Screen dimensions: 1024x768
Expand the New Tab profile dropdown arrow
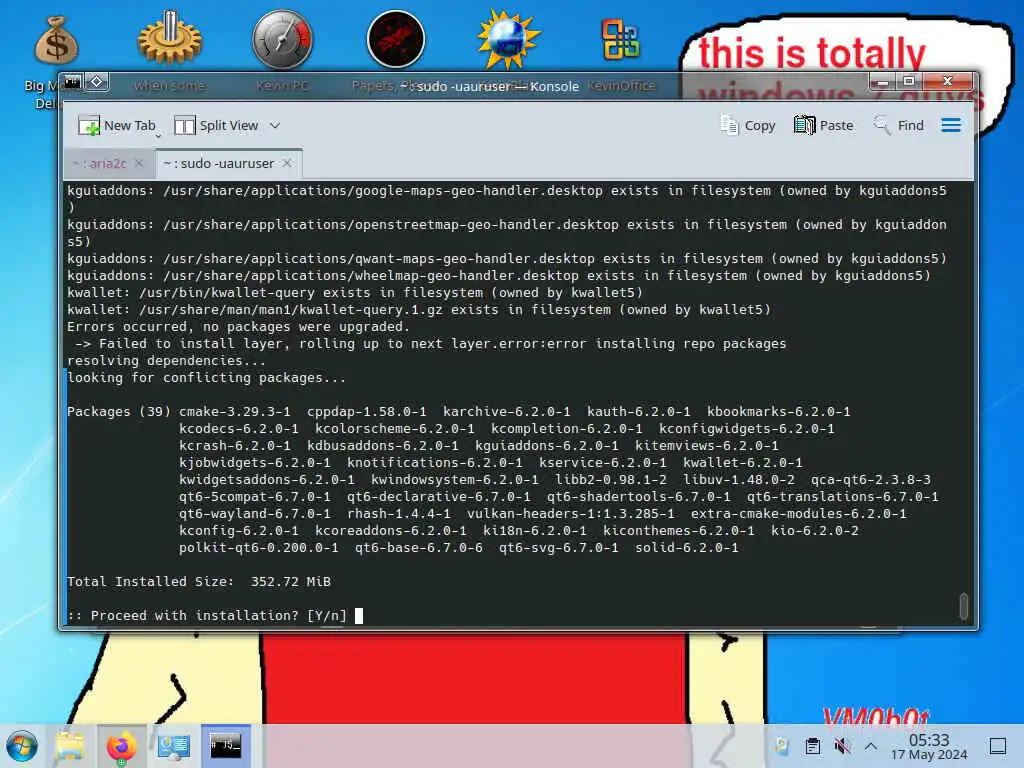click(158, 136)
